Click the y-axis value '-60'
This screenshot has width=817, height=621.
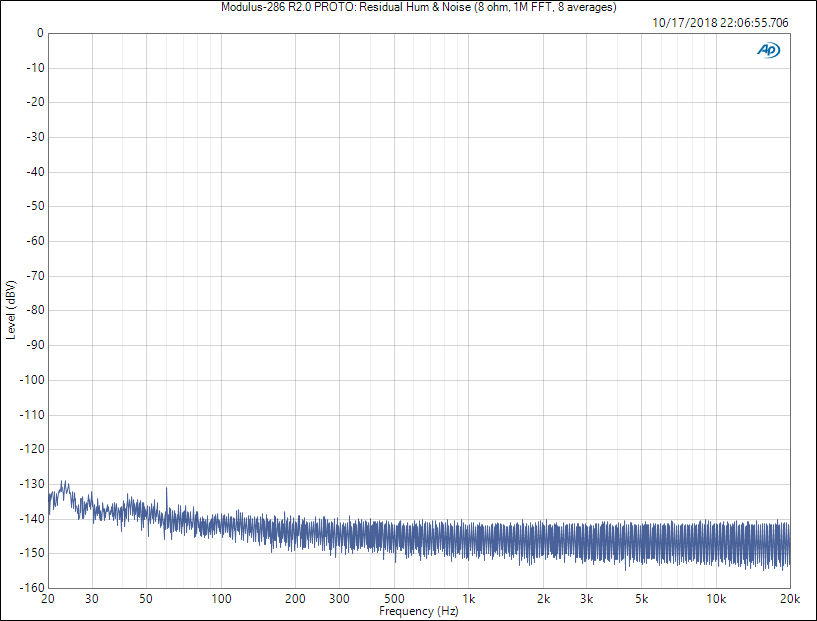point(36,241)
